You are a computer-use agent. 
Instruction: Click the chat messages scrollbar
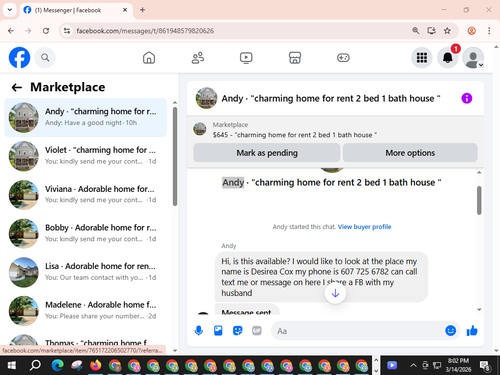[479, 200]
